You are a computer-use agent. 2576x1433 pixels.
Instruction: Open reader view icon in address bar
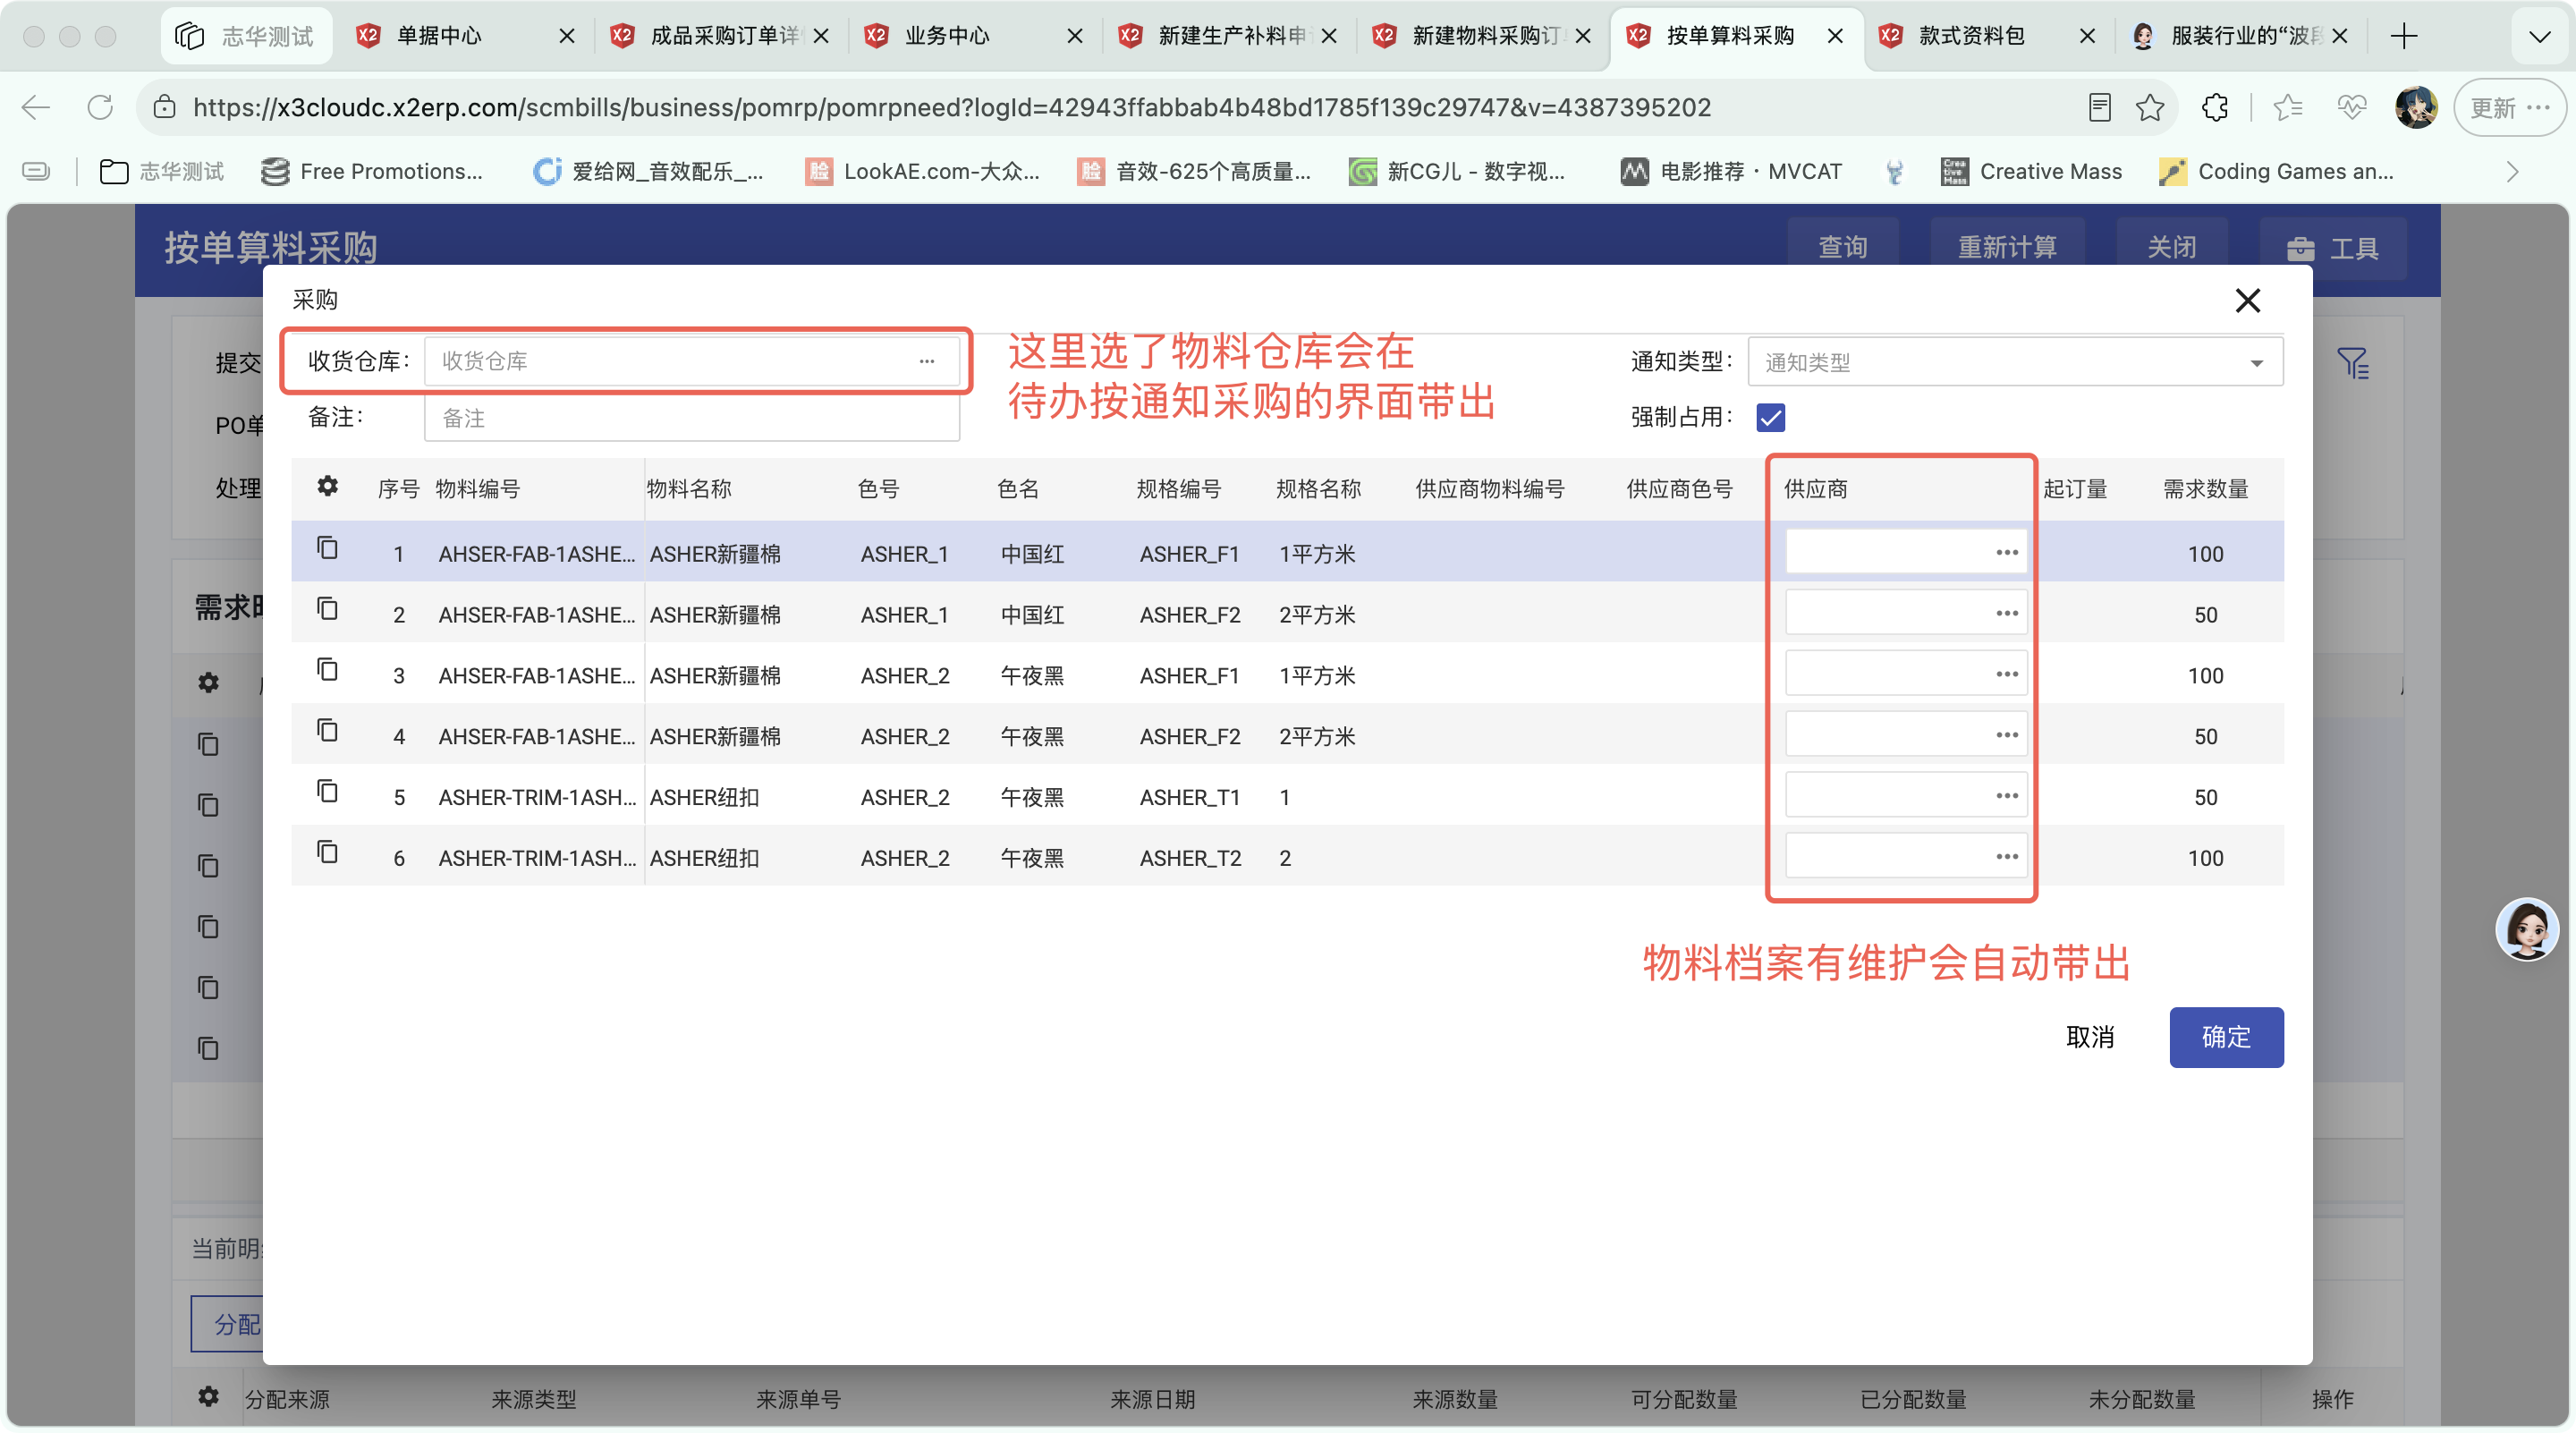[x=2099, y=107]
